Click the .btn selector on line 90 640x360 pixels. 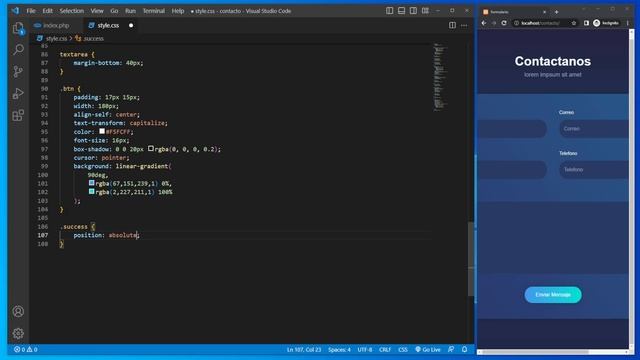(x=67, y=89)
